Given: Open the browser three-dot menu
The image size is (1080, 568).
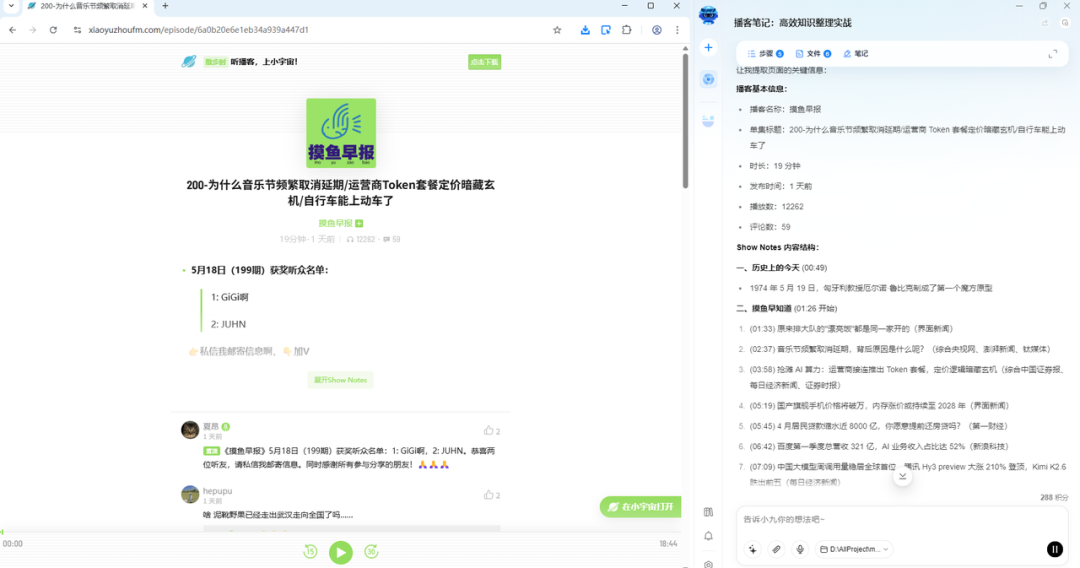Looking at the screenshot, I should pos(677,30).
